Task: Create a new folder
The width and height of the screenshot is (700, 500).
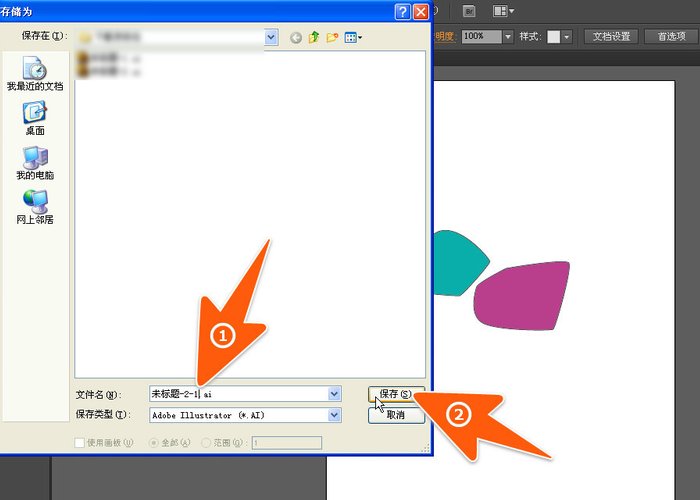Action: (331, 37)
